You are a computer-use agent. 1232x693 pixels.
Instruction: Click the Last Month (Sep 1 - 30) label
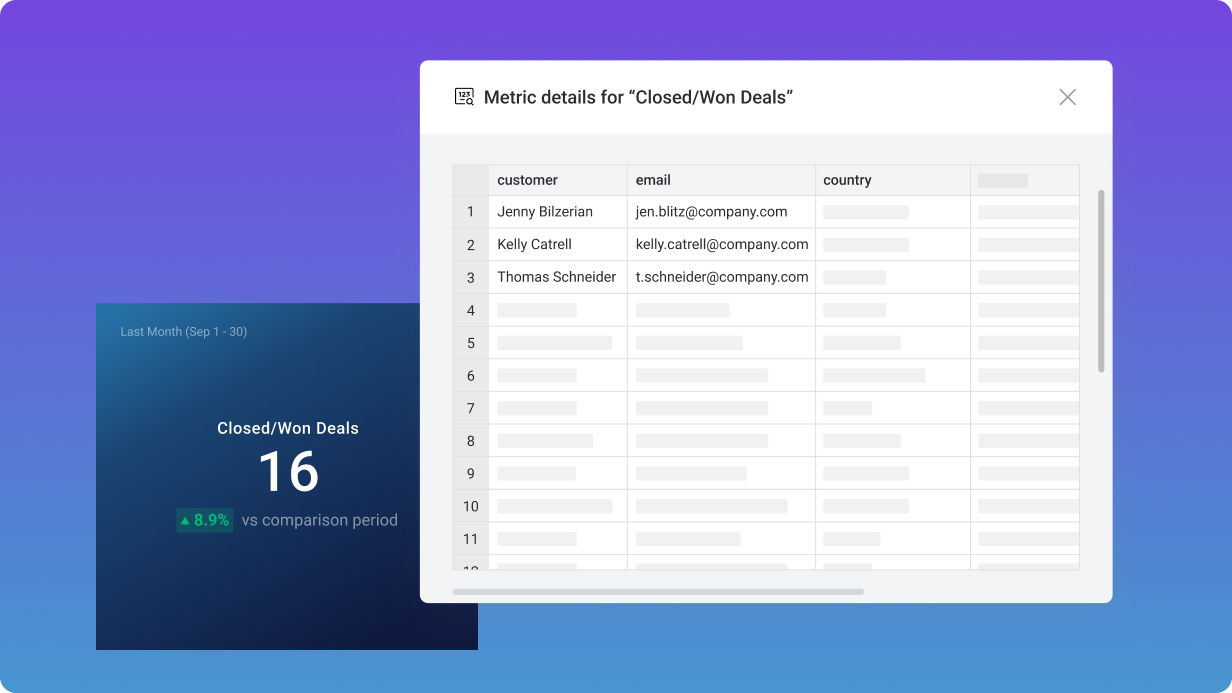(183, 331)
